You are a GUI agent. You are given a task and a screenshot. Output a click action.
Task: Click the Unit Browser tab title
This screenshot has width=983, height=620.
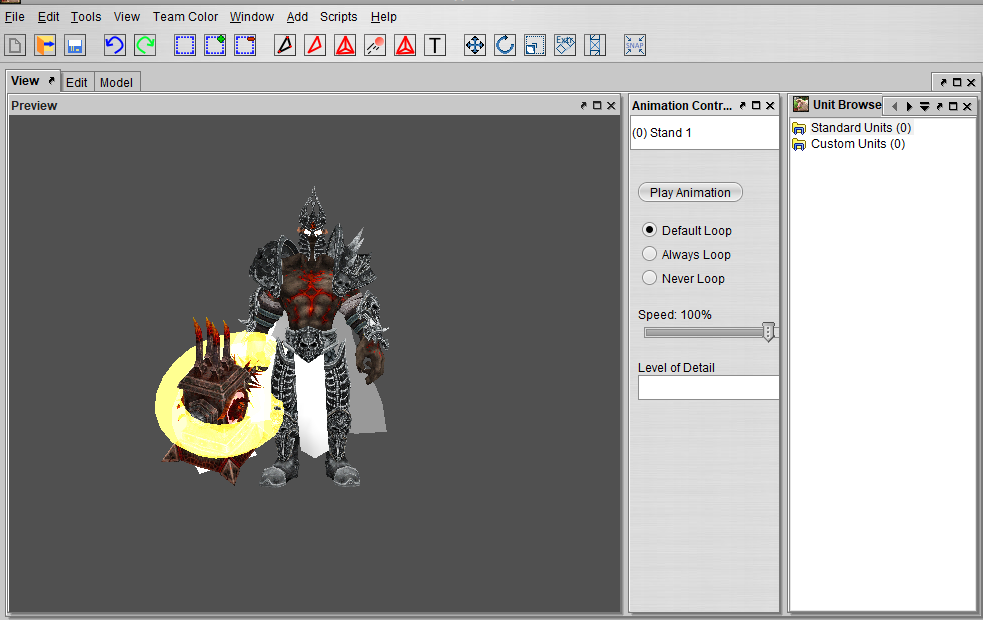pyautogui.click(x=847, y=105)
